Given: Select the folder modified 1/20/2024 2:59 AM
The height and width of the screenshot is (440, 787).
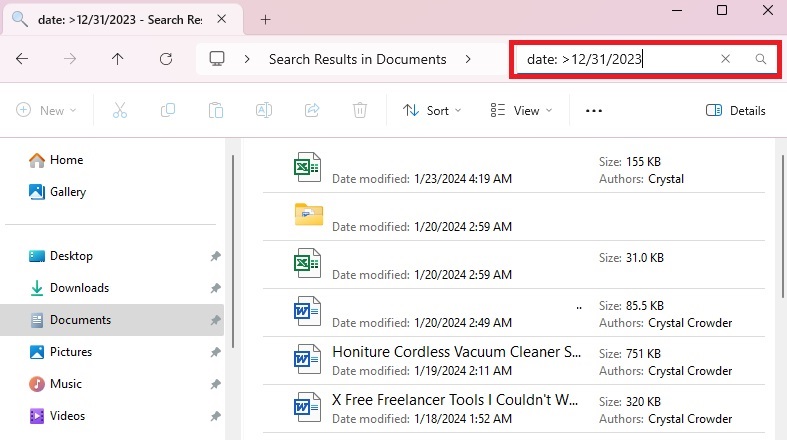Looking at the screenshot, I should (x=513, y=217).
